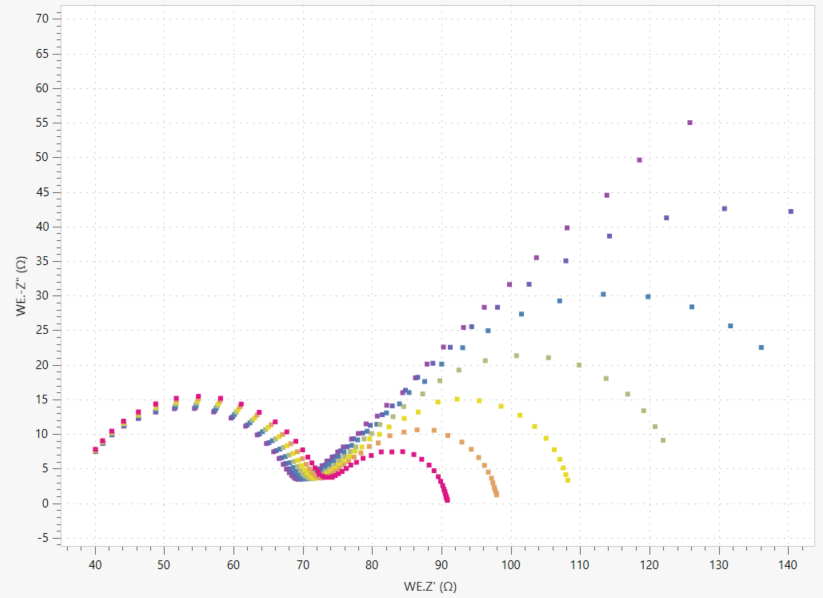Click the last yellow point ending the yellow arc

tap(568, 480)
